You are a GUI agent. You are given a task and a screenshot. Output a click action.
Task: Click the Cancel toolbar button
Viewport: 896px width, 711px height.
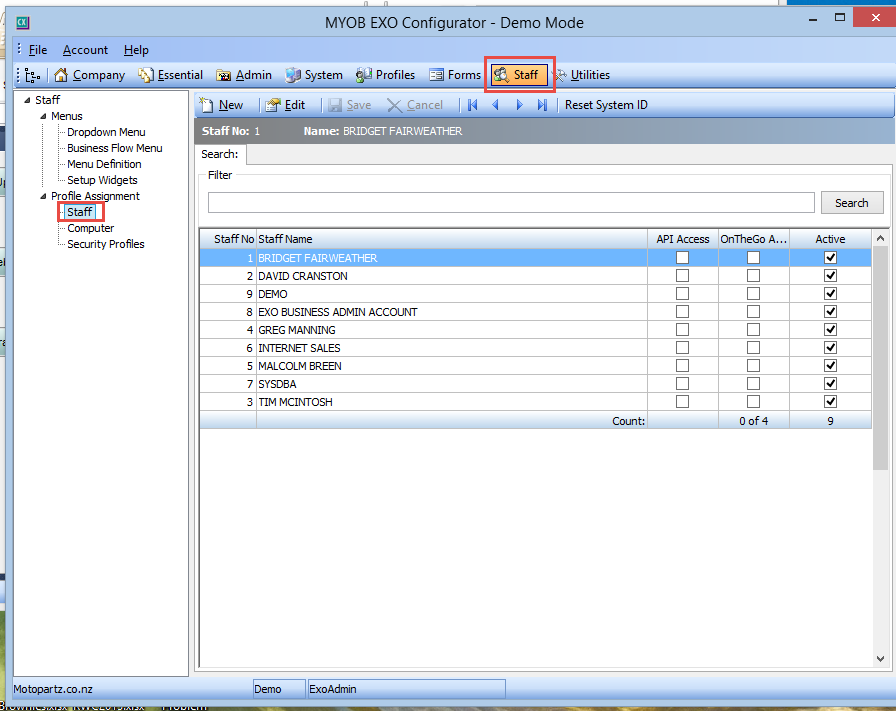pyautogui.click(x=415, y=105)
